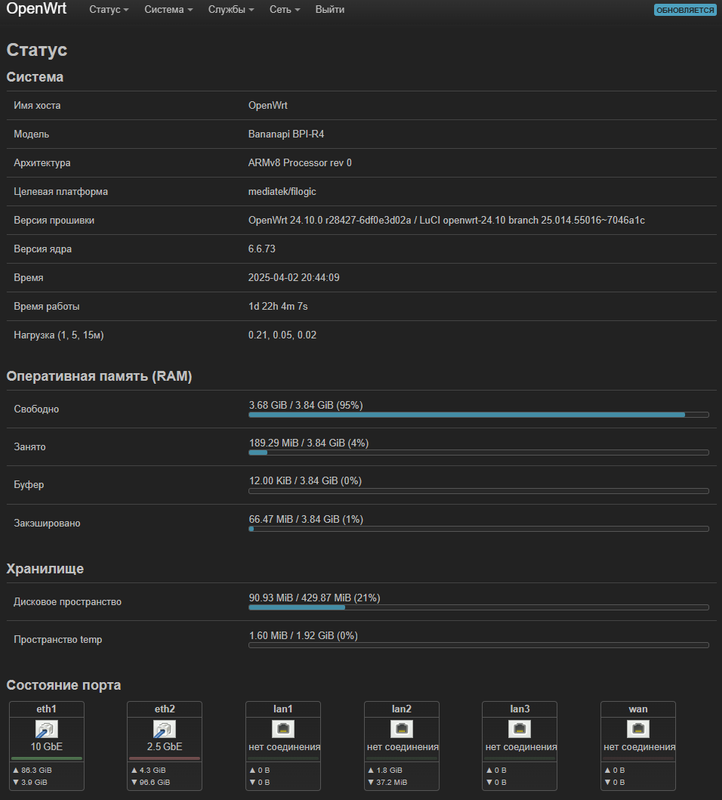Click the eth1 upload value 86.3 GiB
The image size is (722, 800).
[x=36, y=770]
